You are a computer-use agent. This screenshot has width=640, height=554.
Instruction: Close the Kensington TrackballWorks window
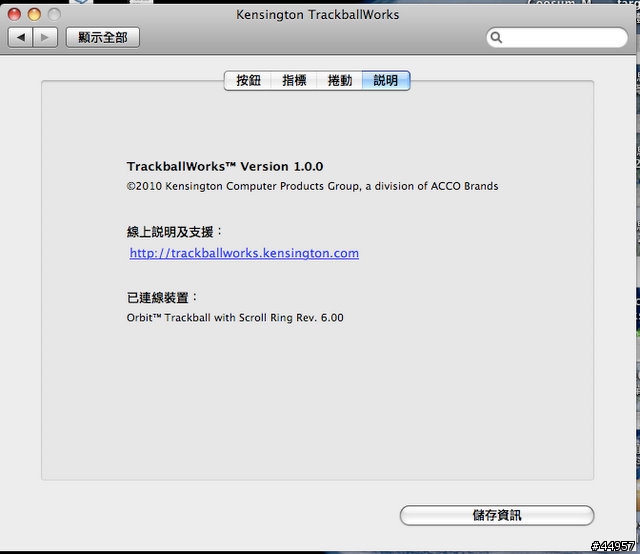pyautogui.click(x=14, y=15)
